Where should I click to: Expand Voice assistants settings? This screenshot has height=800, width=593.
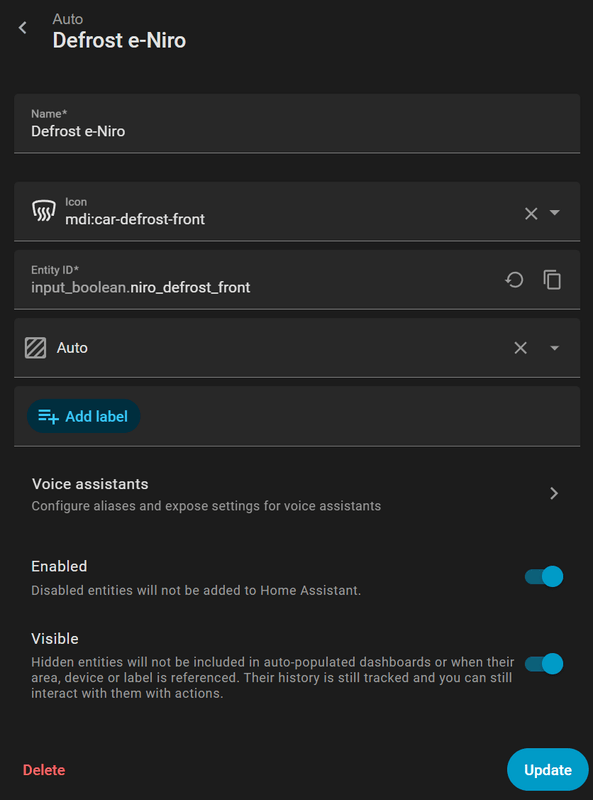(x=554, y=492)
